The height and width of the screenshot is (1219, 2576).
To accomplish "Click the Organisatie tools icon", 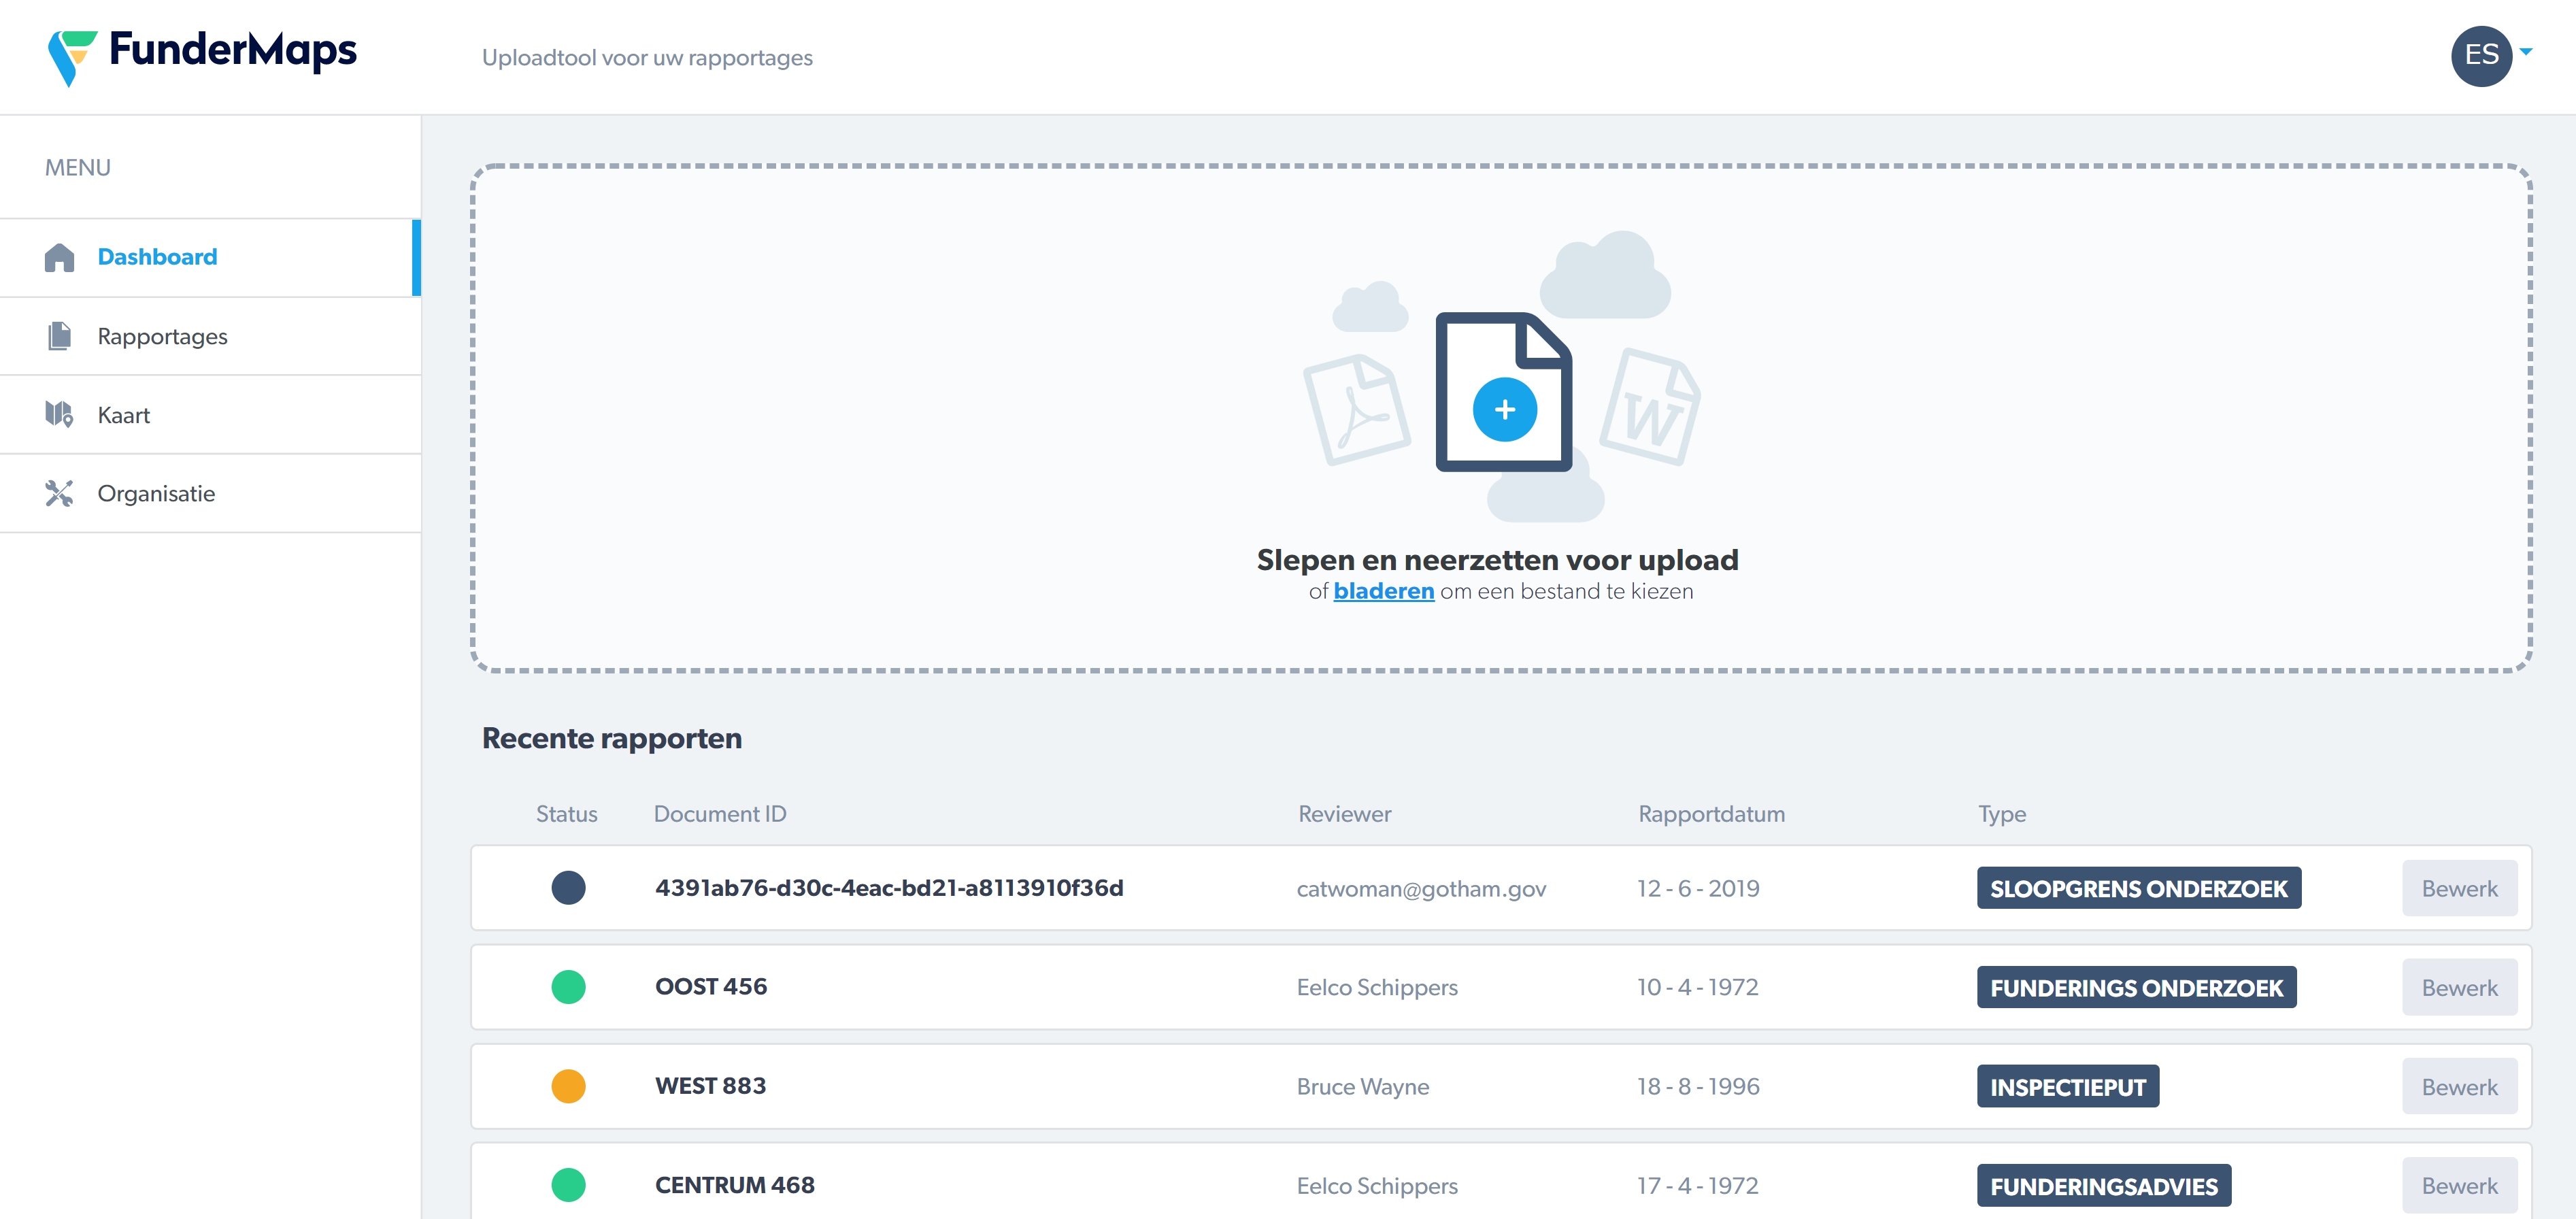I will click(59, 493).
